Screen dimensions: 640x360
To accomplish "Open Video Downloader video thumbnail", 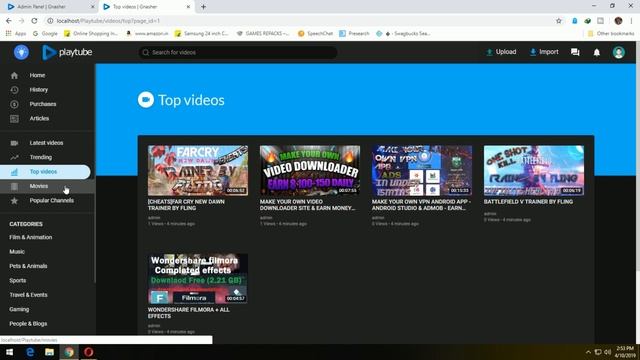I will (x=310, y=171).
